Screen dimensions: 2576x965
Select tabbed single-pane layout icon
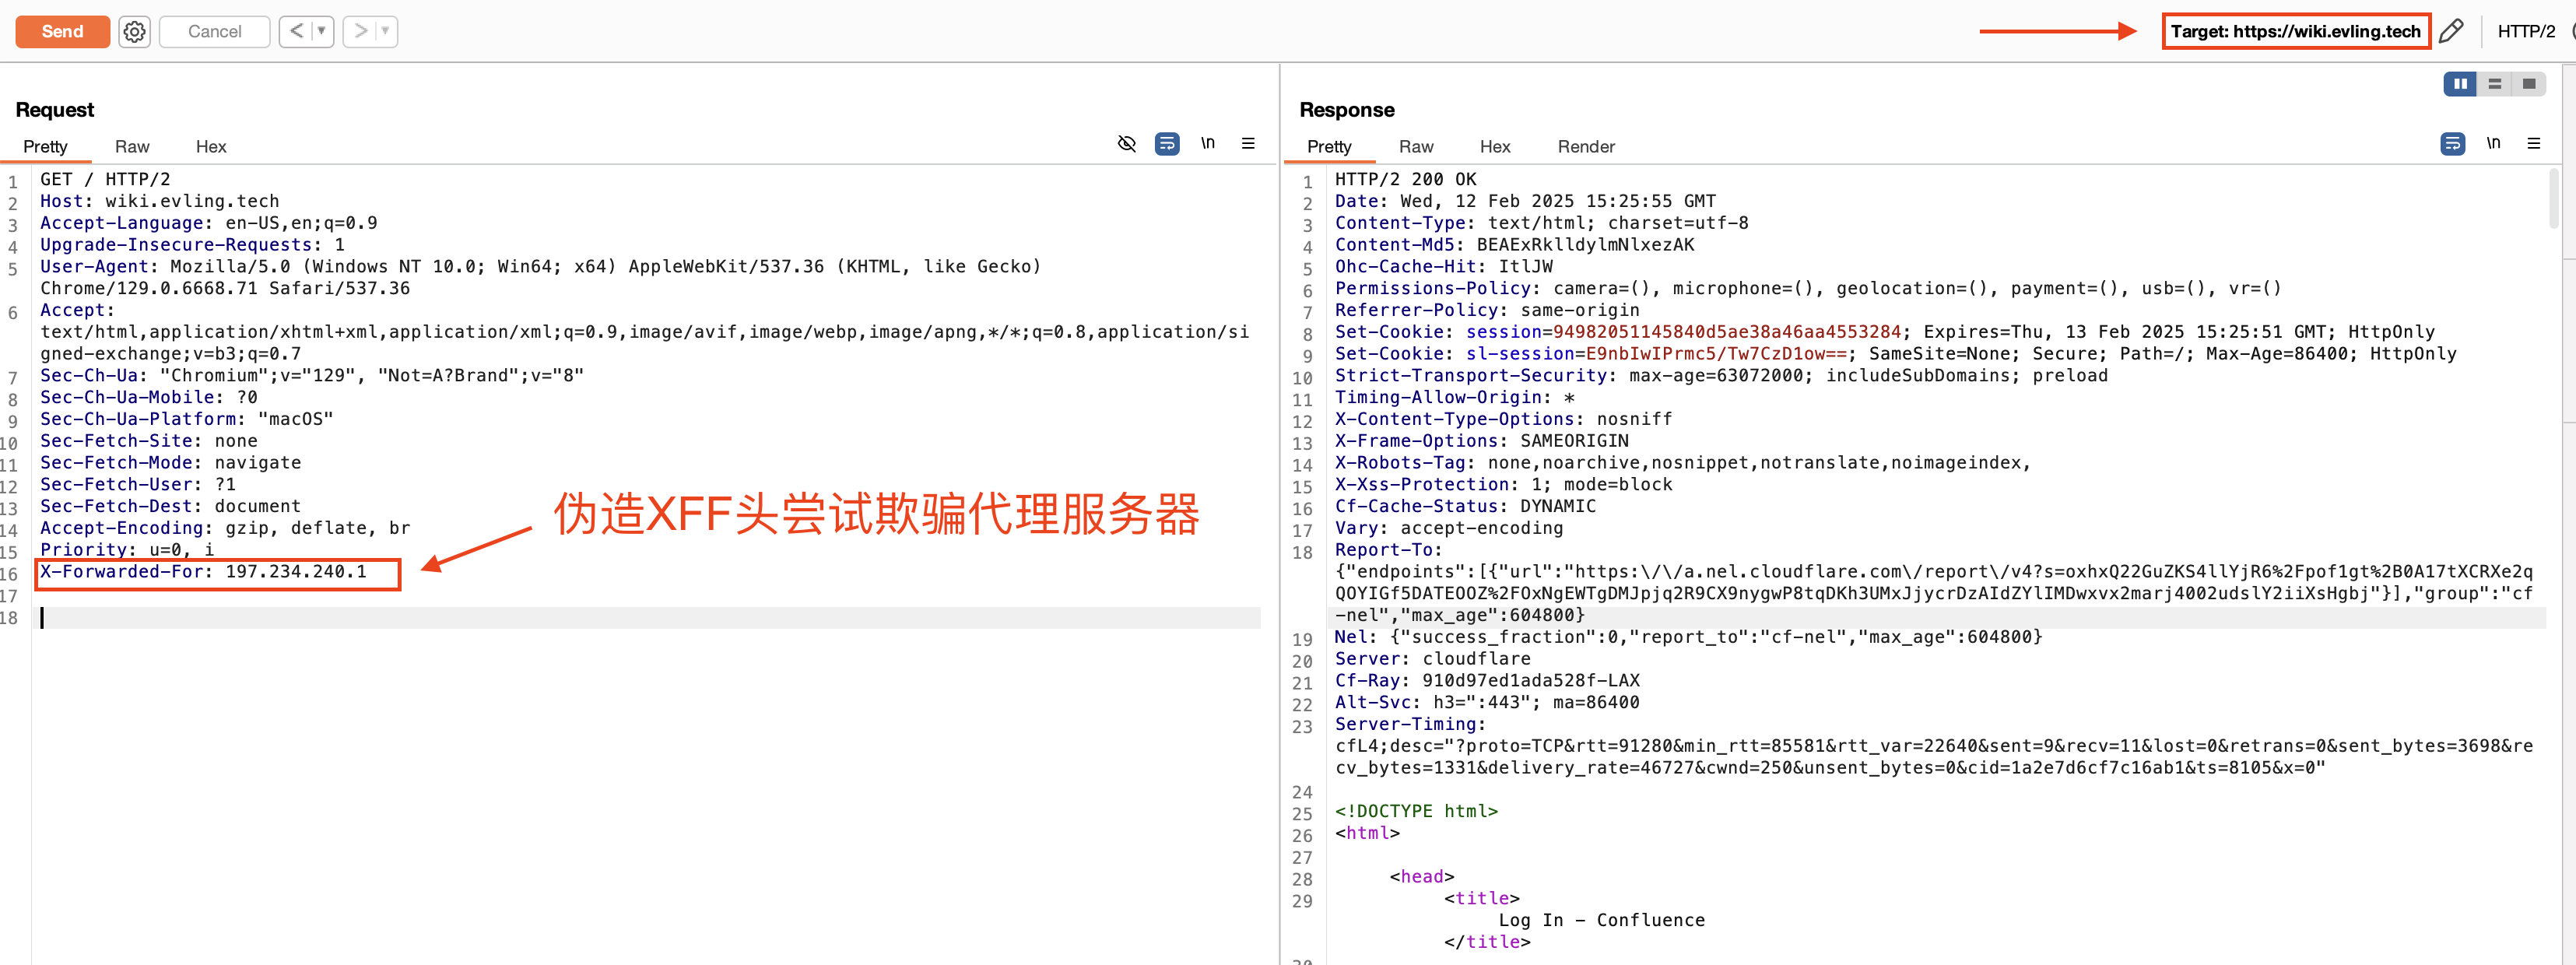(x=2529, y=84)
